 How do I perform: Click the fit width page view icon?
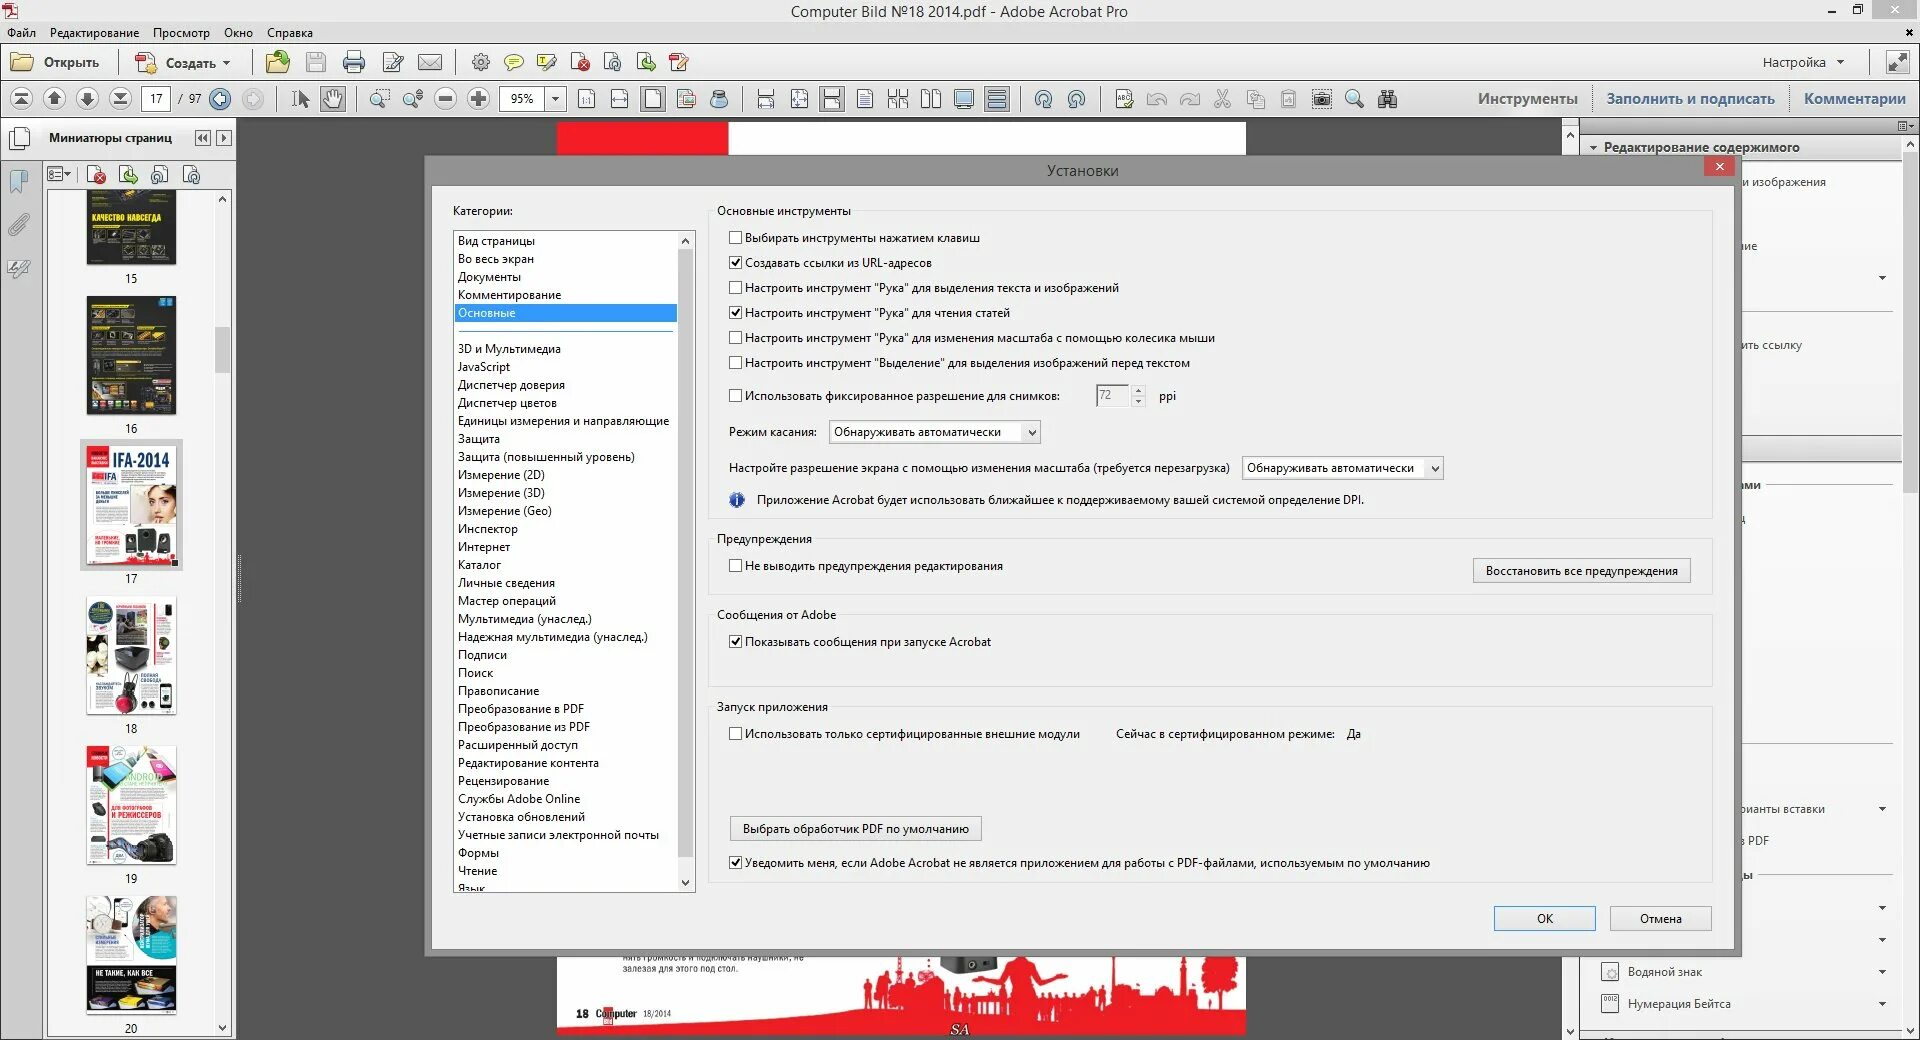coord(619,99)
